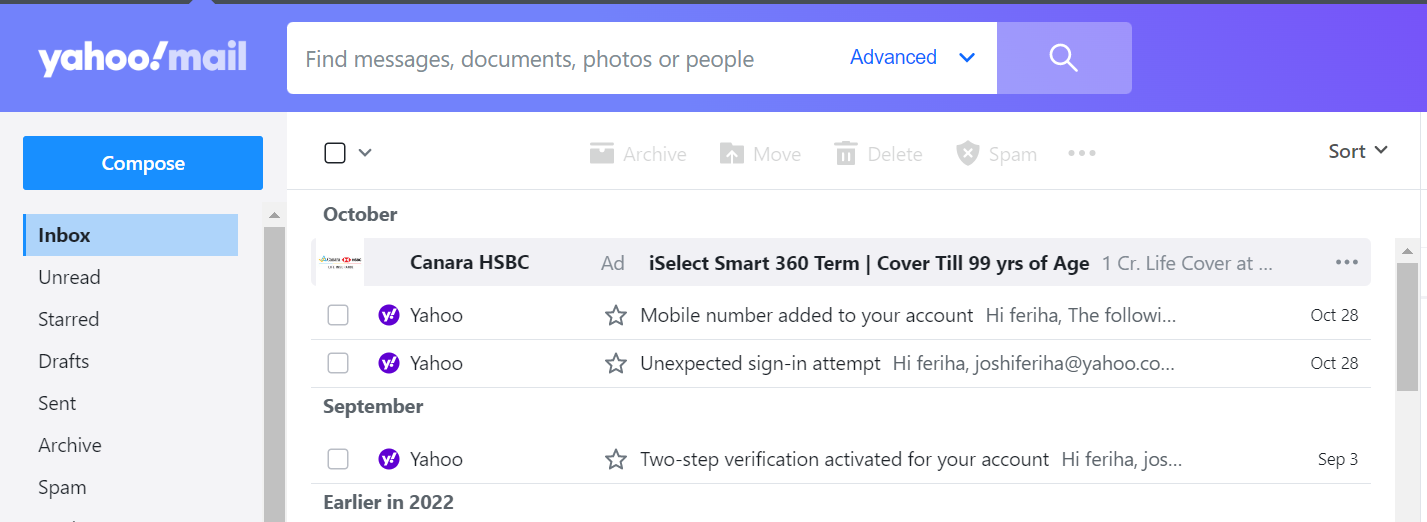Screen dimensions: 1427x522
Task: Open the Inbox folder
Action: 131,235
